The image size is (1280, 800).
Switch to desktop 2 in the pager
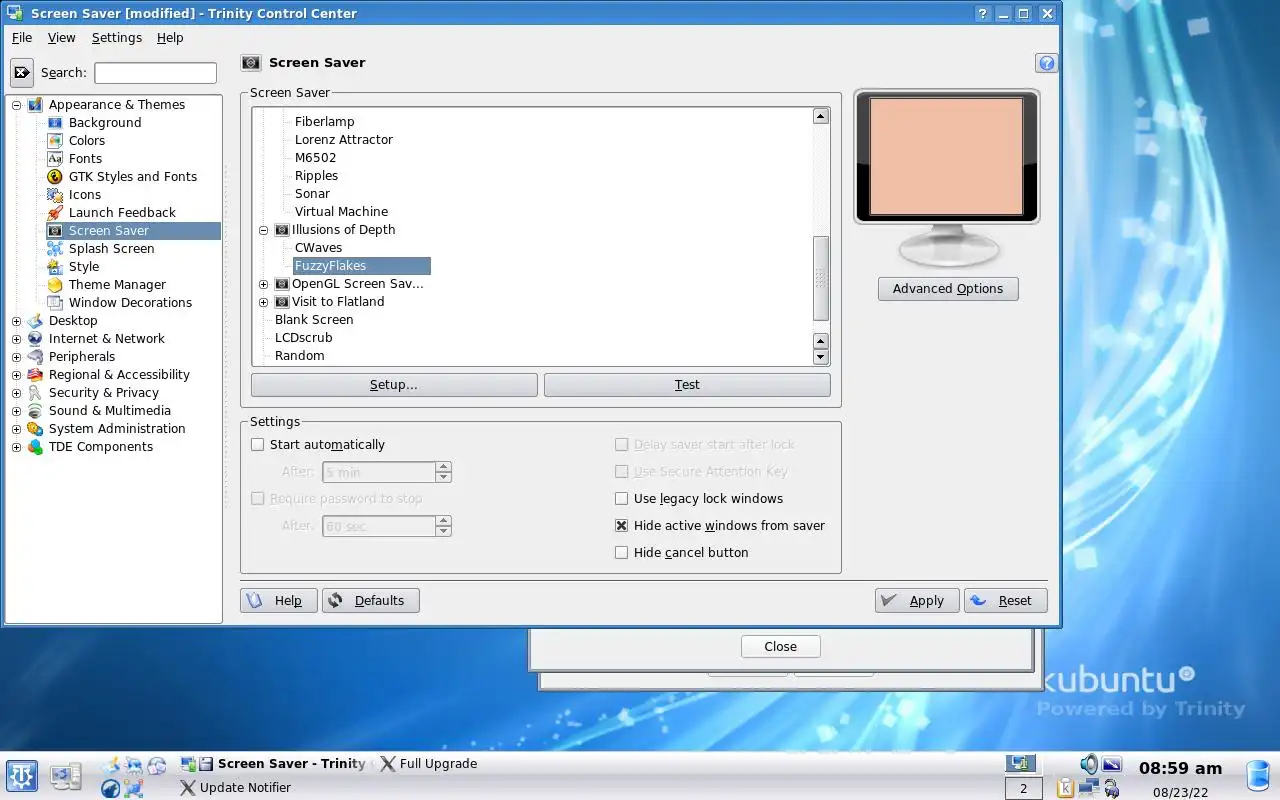pyautogui.click(x=1022, y=788)
